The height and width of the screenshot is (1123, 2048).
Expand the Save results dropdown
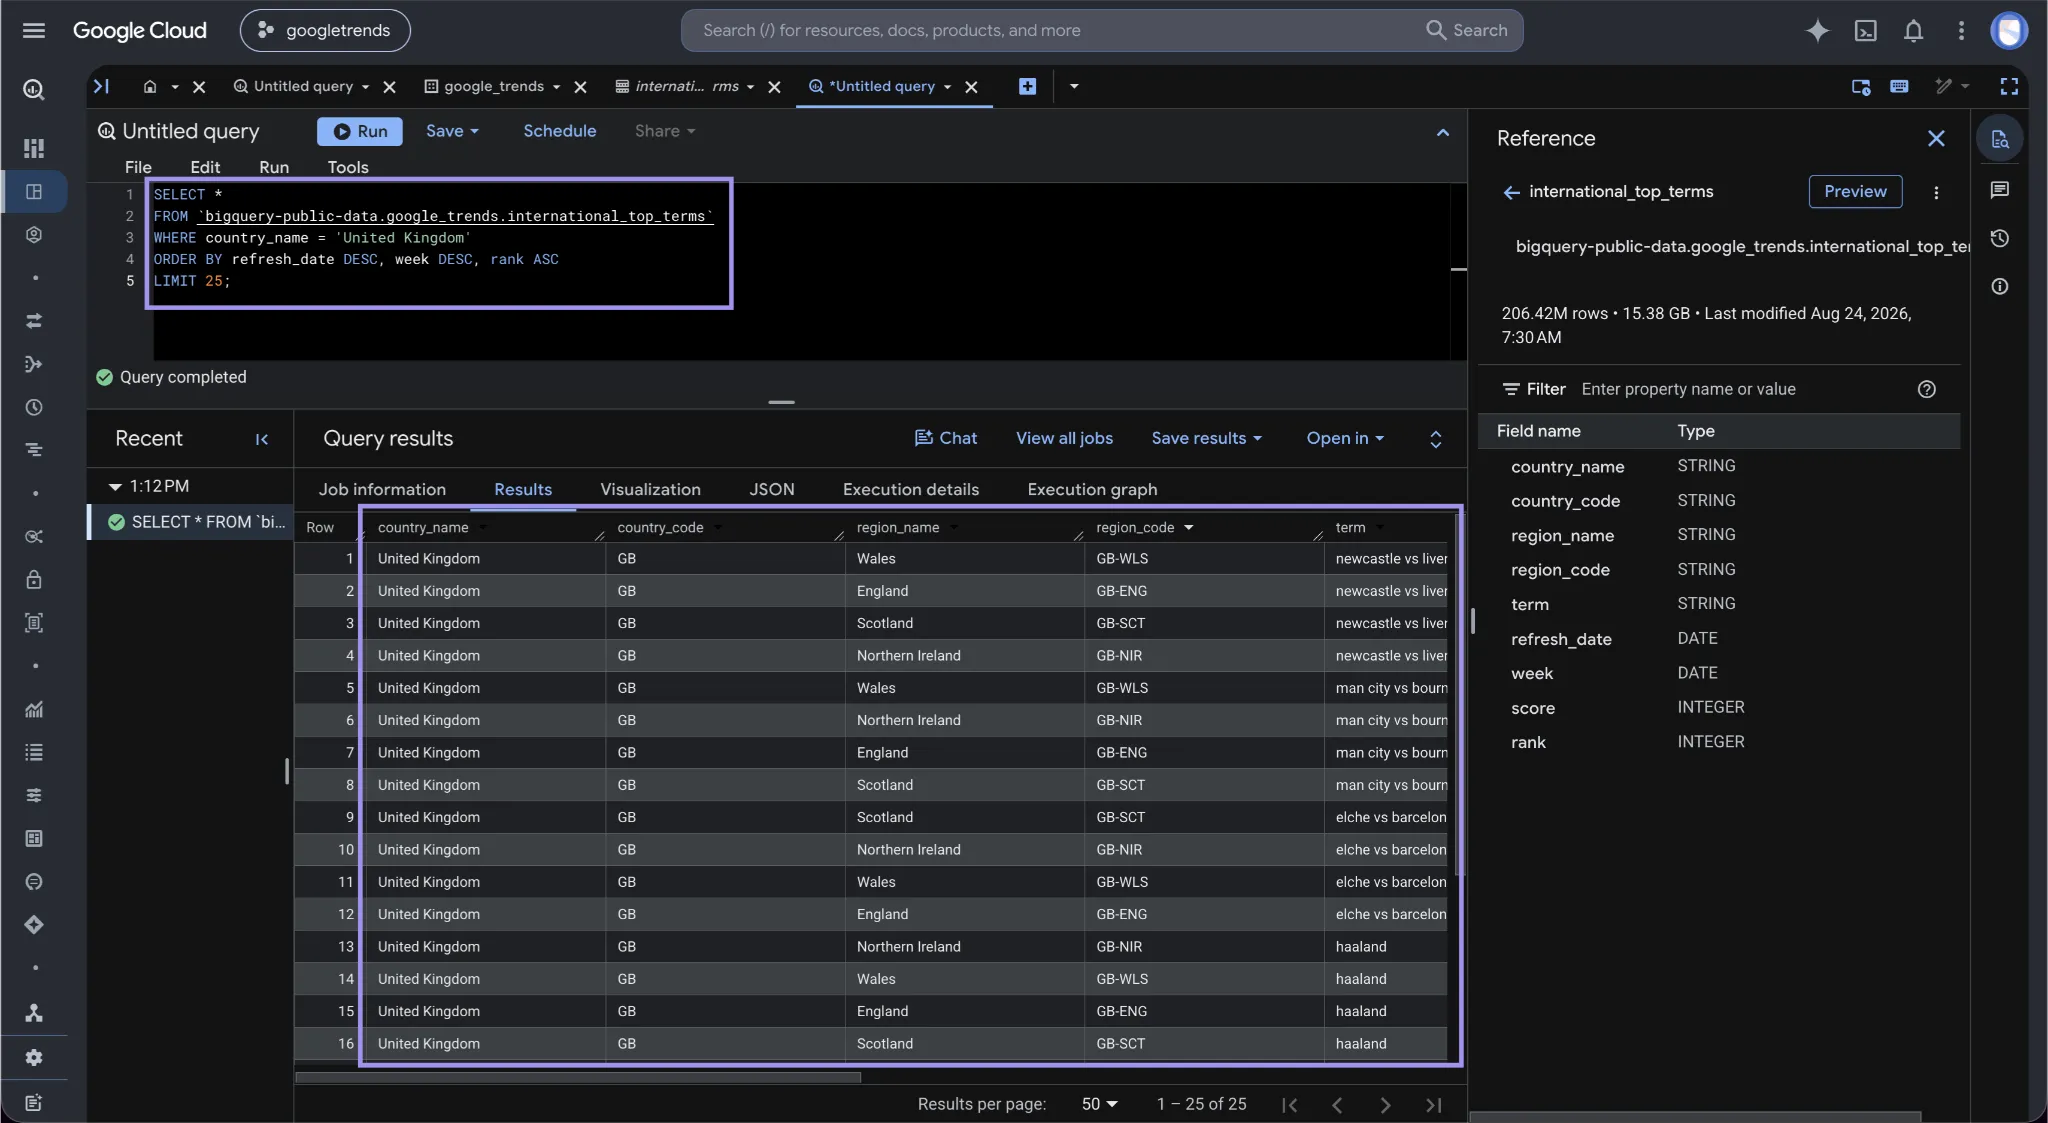click(1206, 438)
